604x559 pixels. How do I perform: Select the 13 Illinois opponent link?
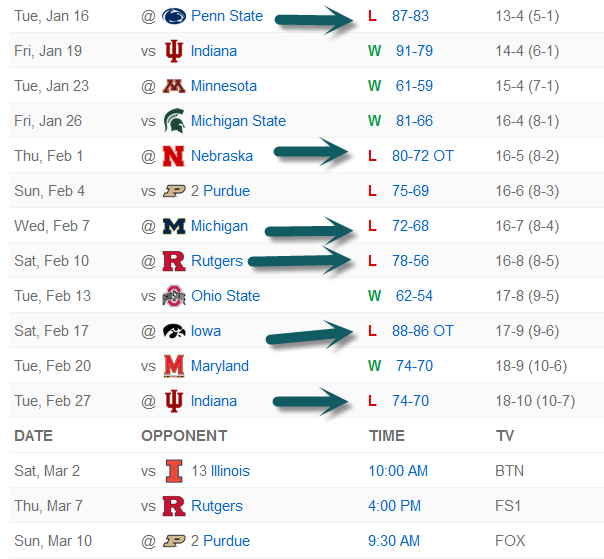[220, 471]
